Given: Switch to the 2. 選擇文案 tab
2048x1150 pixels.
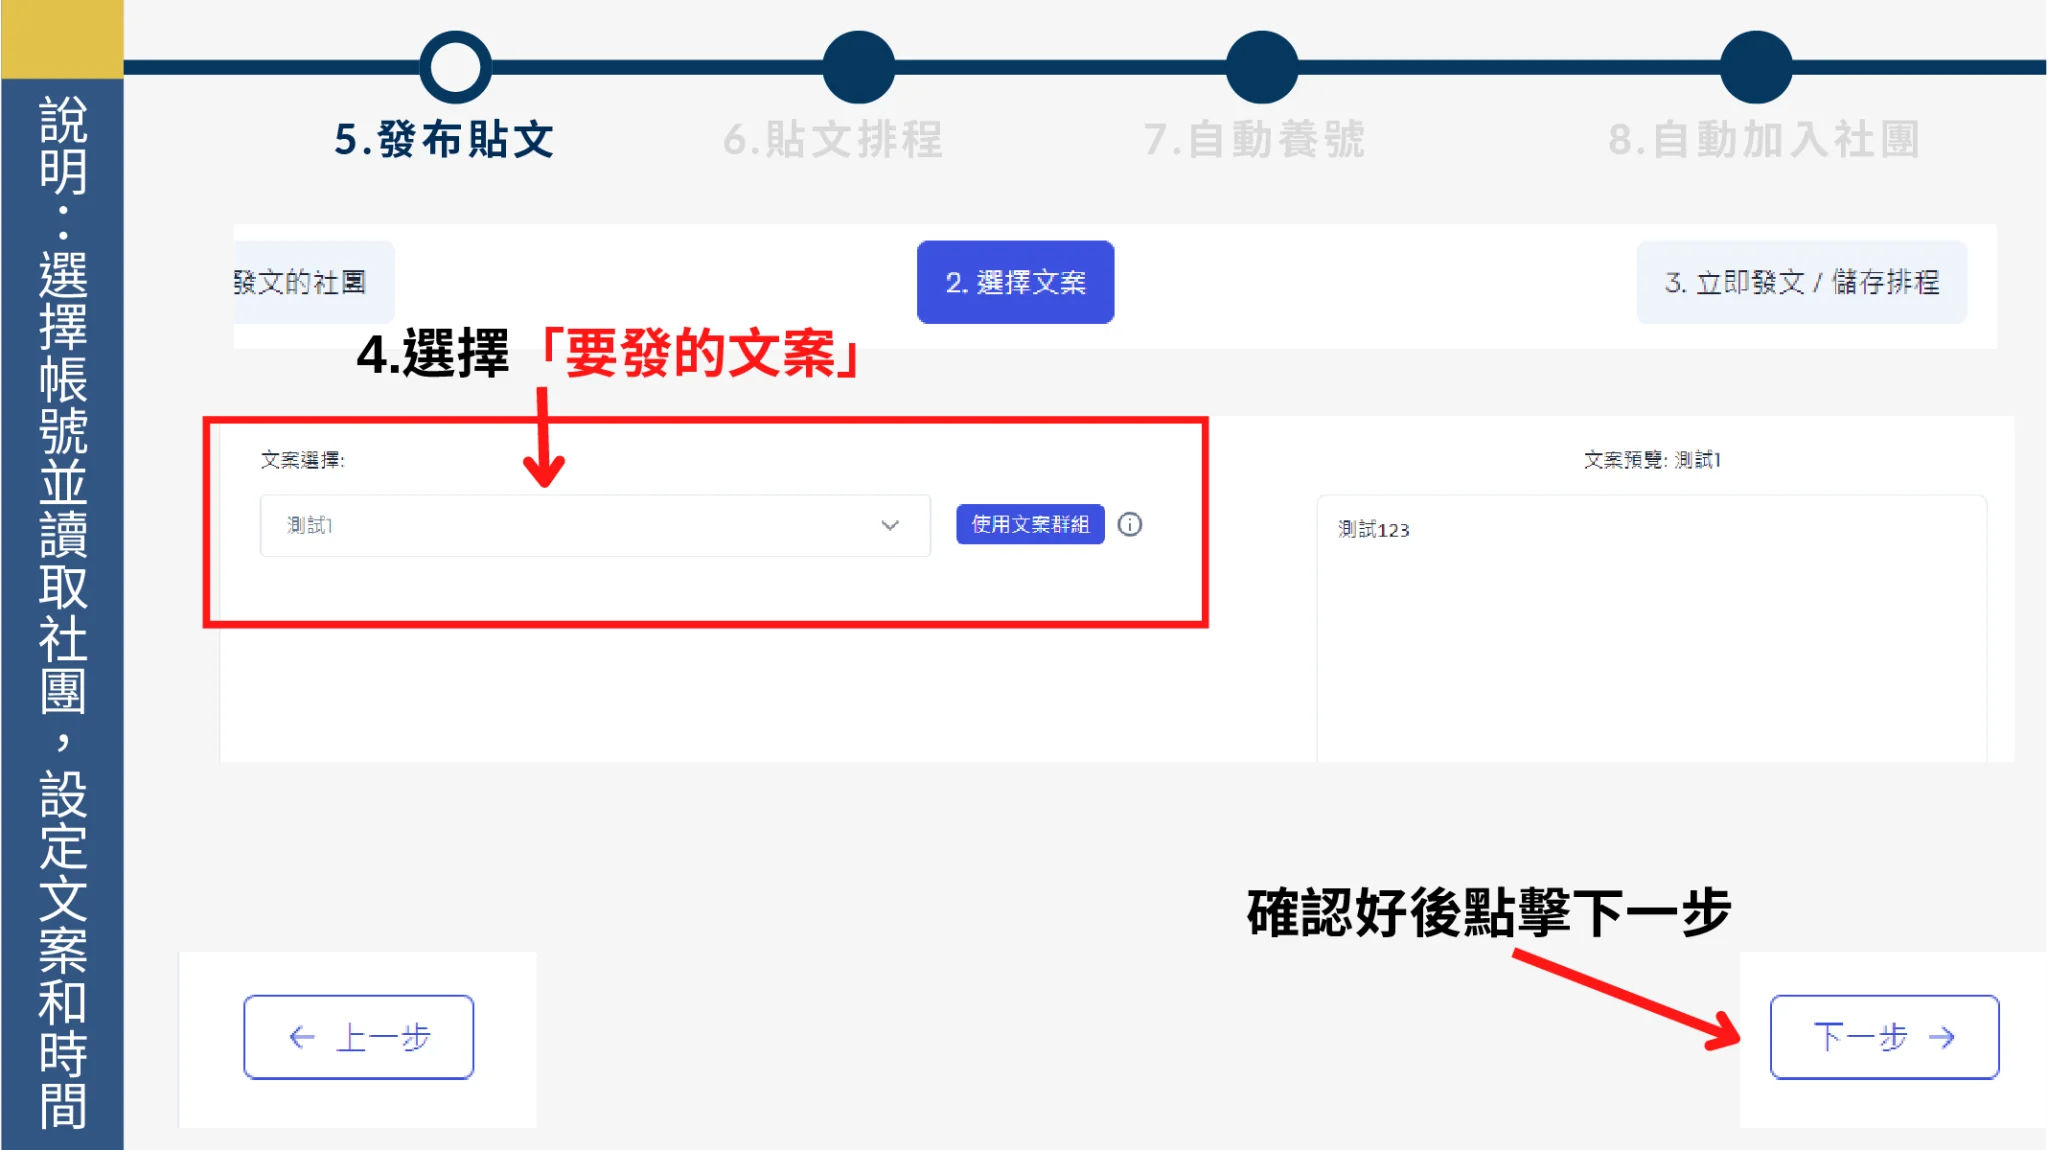Looking at the screenshot, I should (1015, 282).
